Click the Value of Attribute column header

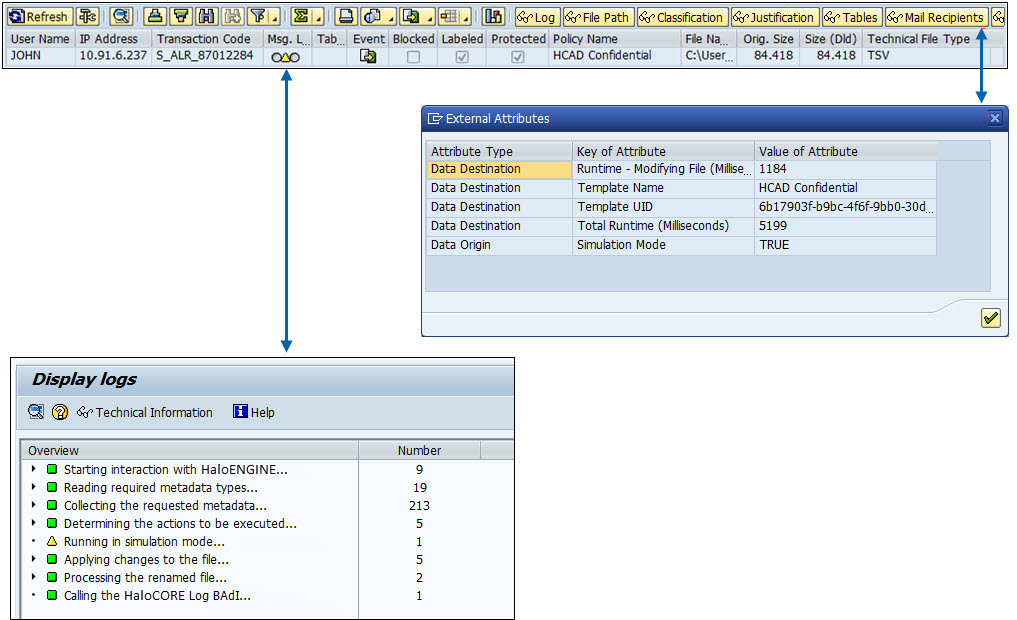845,151
